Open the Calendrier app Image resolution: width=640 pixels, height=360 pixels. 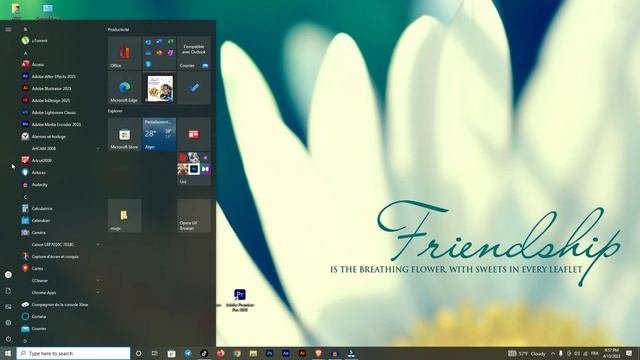click(x=61, y=220)
